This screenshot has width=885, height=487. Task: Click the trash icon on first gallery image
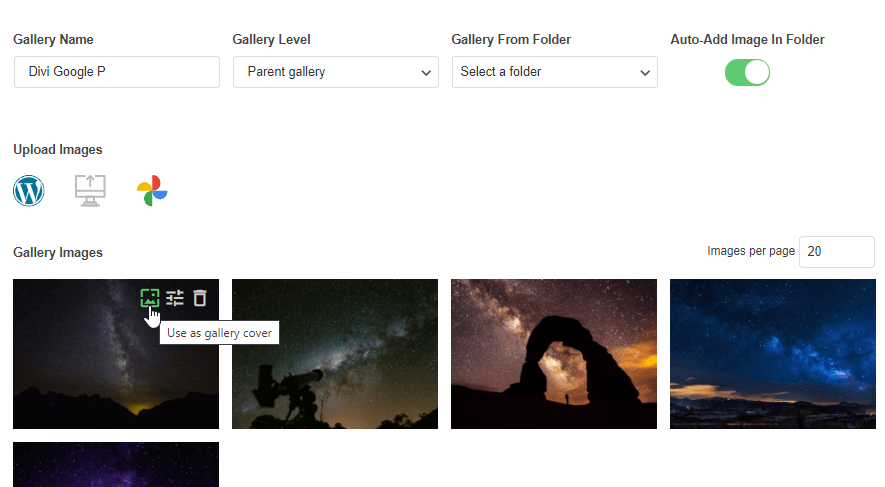pyautogui.click(x=200, y=297)
